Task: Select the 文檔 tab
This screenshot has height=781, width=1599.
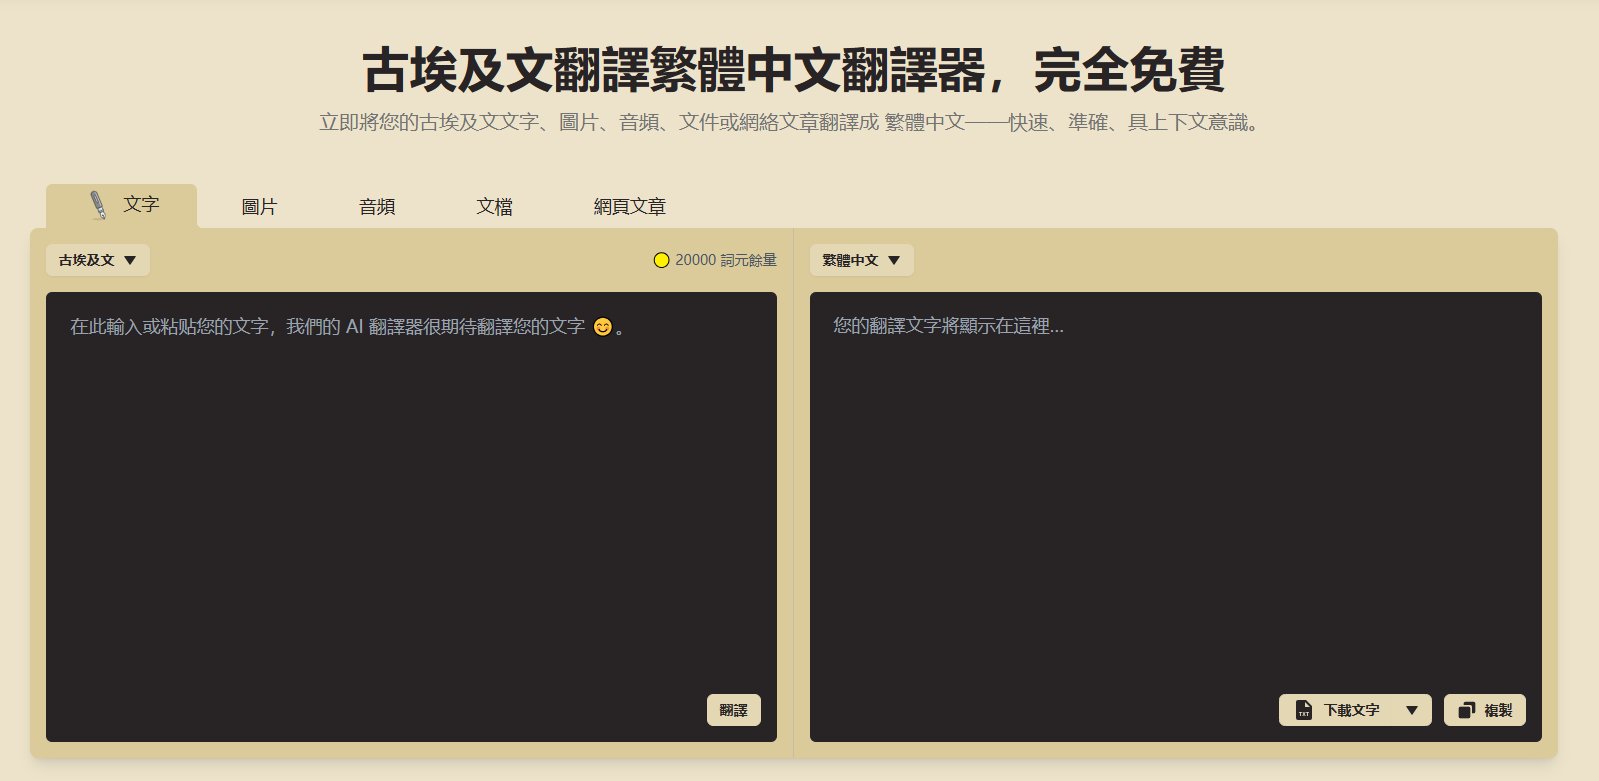Action: (494, 207)
